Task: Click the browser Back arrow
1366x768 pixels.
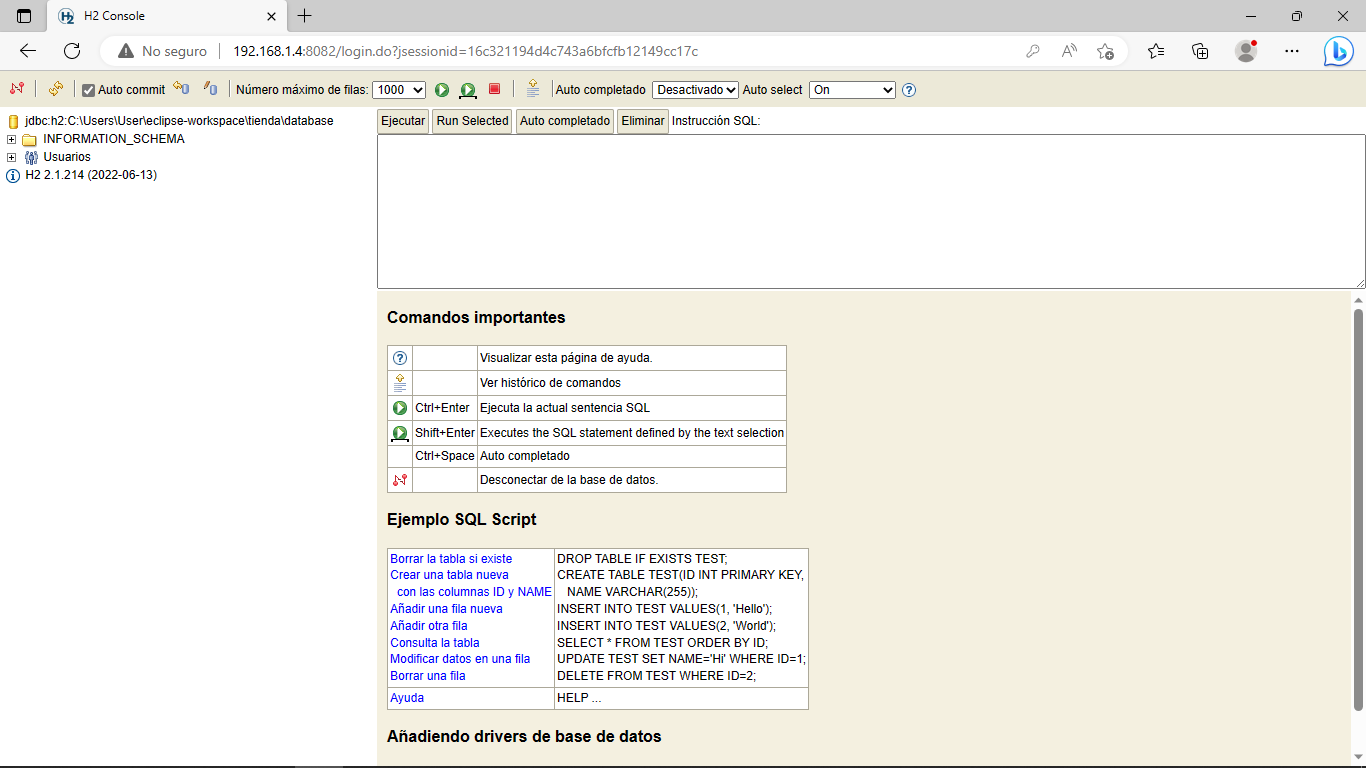Action: tap(28, 51)
